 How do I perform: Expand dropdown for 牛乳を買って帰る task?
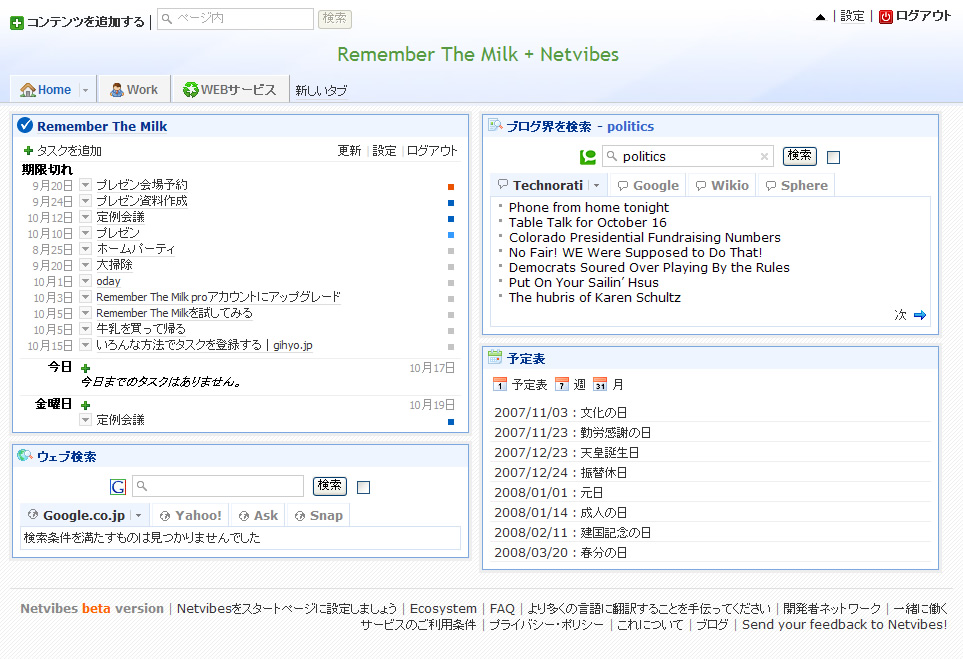point(85,329)
